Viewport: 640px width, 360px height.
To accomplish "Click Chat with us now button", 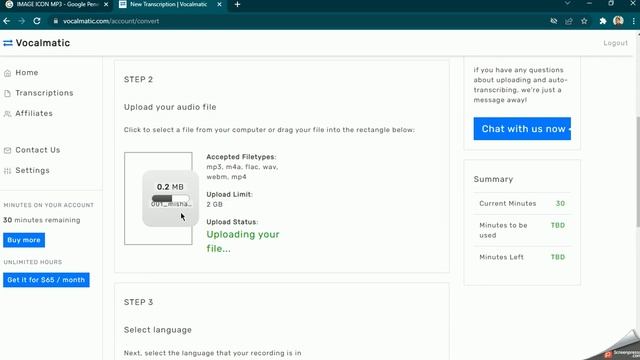I will pos(522,129).
